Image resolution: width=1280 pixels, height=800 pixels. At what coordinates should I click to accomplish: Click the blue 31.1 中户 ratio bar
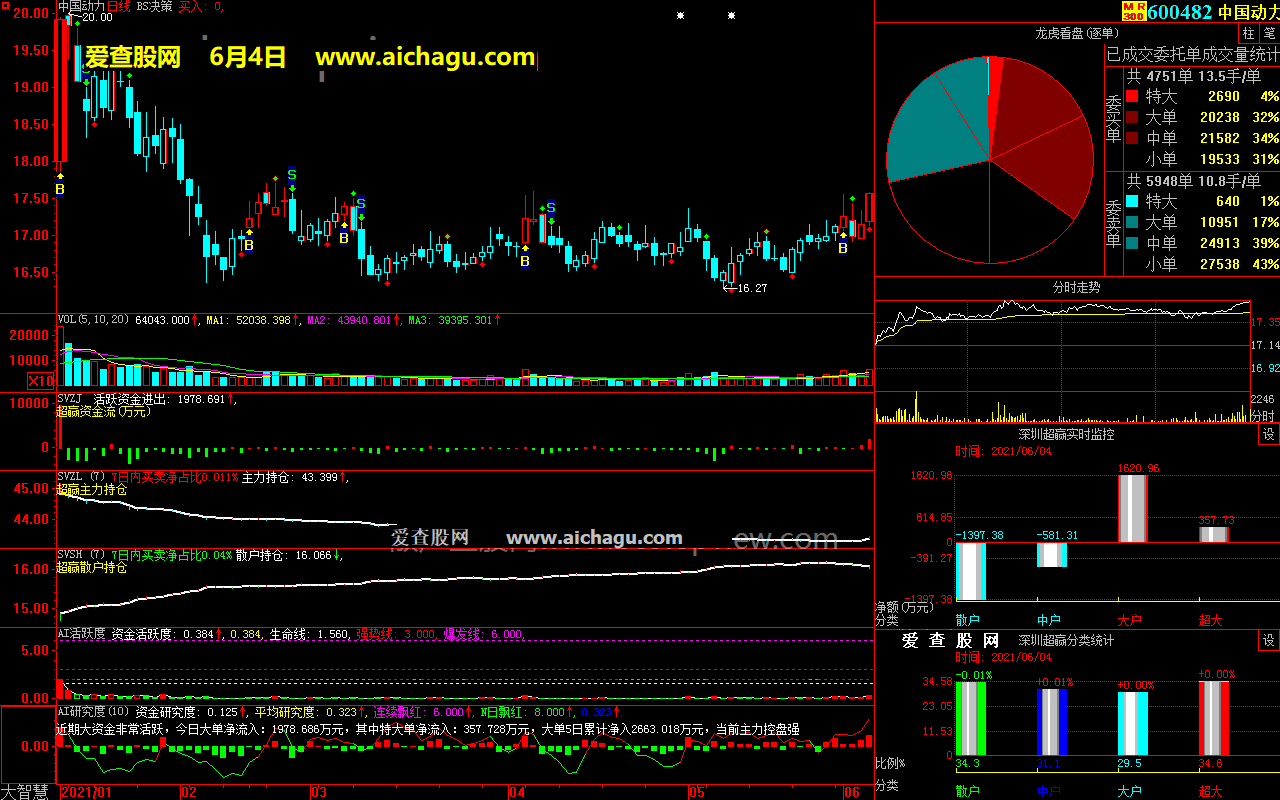pyautogui.click(x=1051, y=722)
